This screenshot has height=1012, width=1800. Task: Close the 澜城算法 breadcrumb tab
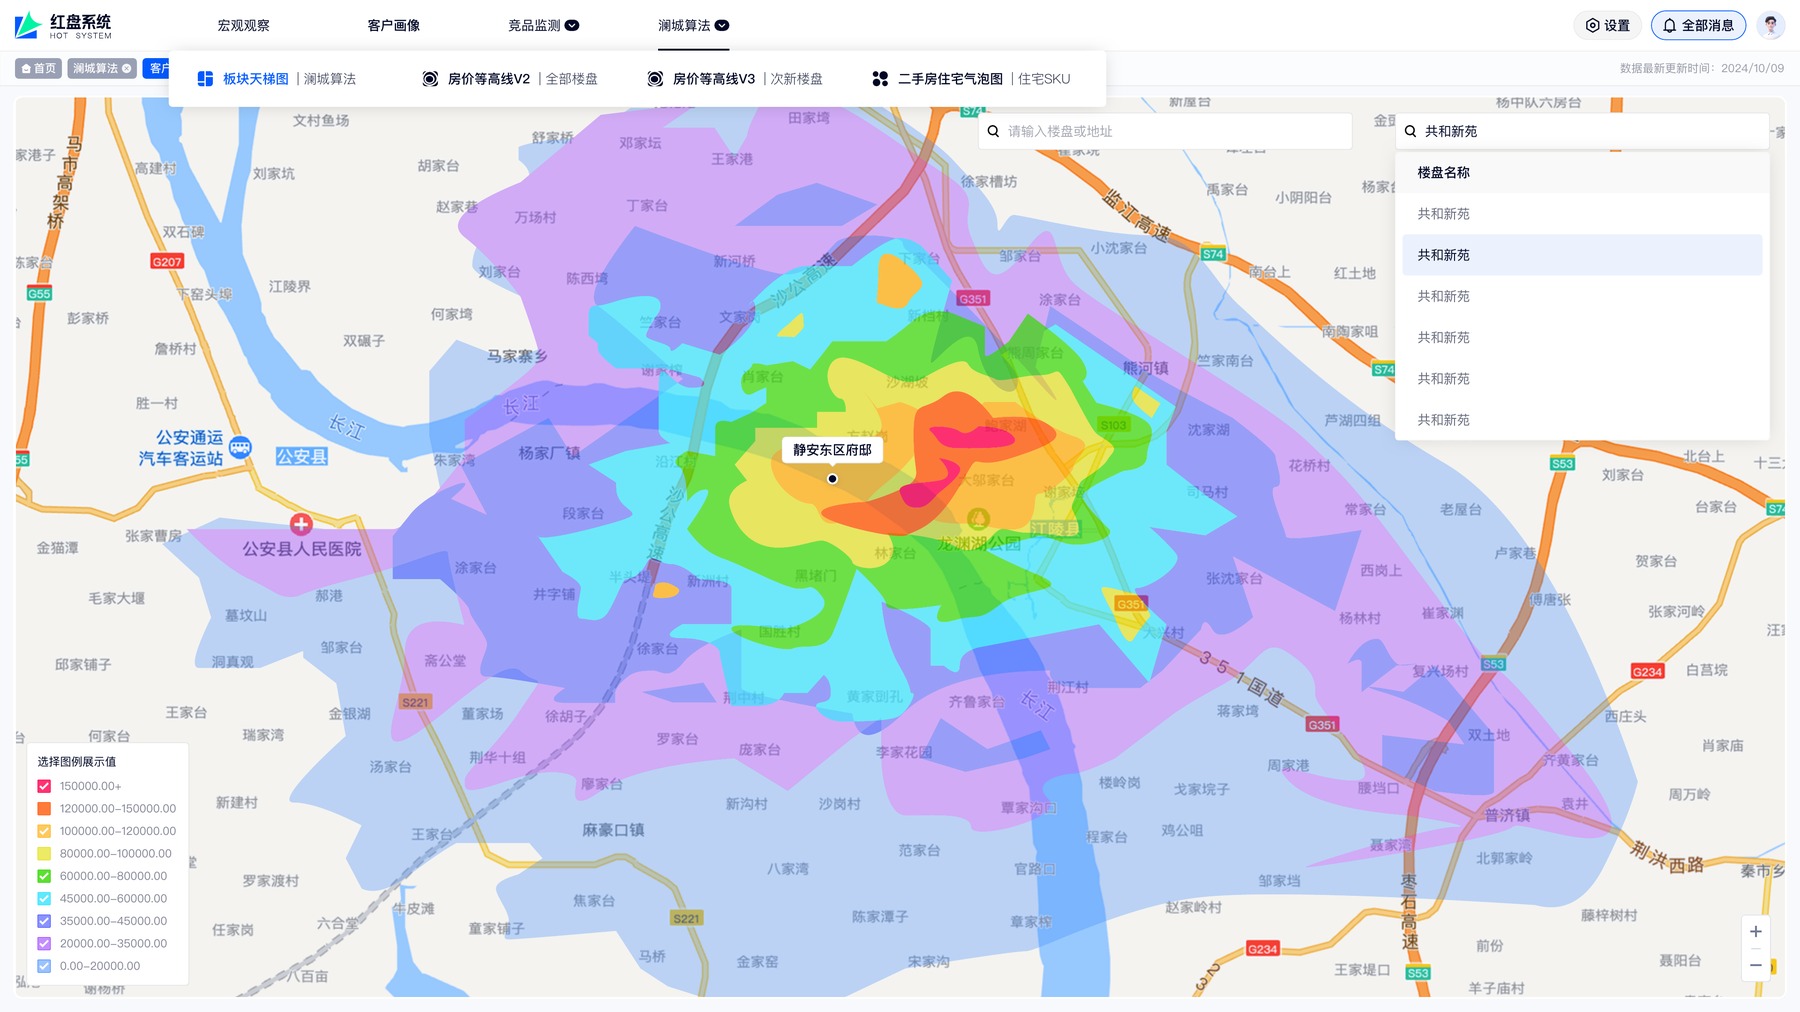pyautogui.click(x=127, y=69)
